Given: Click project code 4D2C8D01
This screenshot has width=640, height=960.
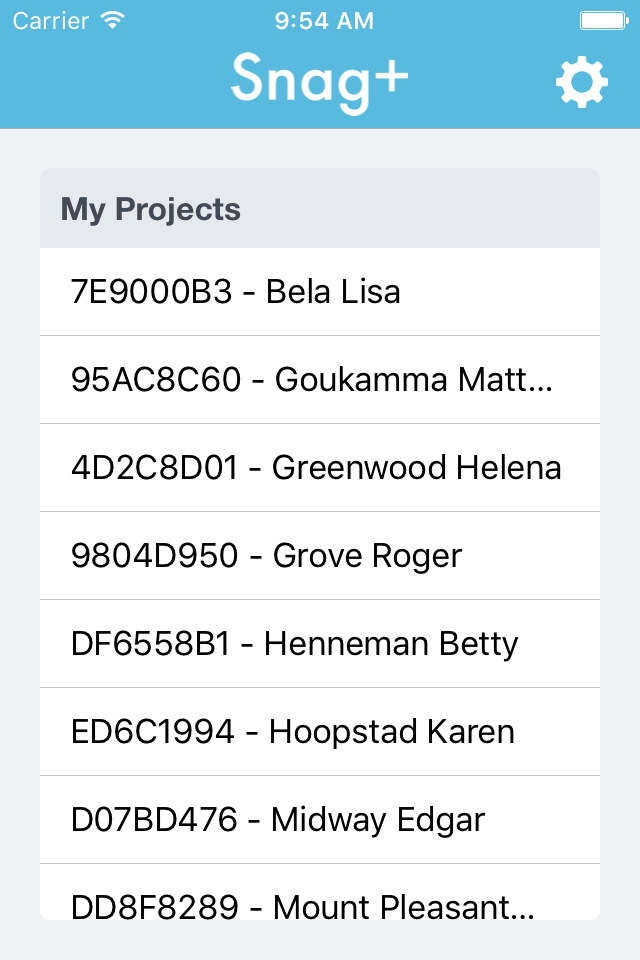Looking at the screenshot, I should pos(155,468).
